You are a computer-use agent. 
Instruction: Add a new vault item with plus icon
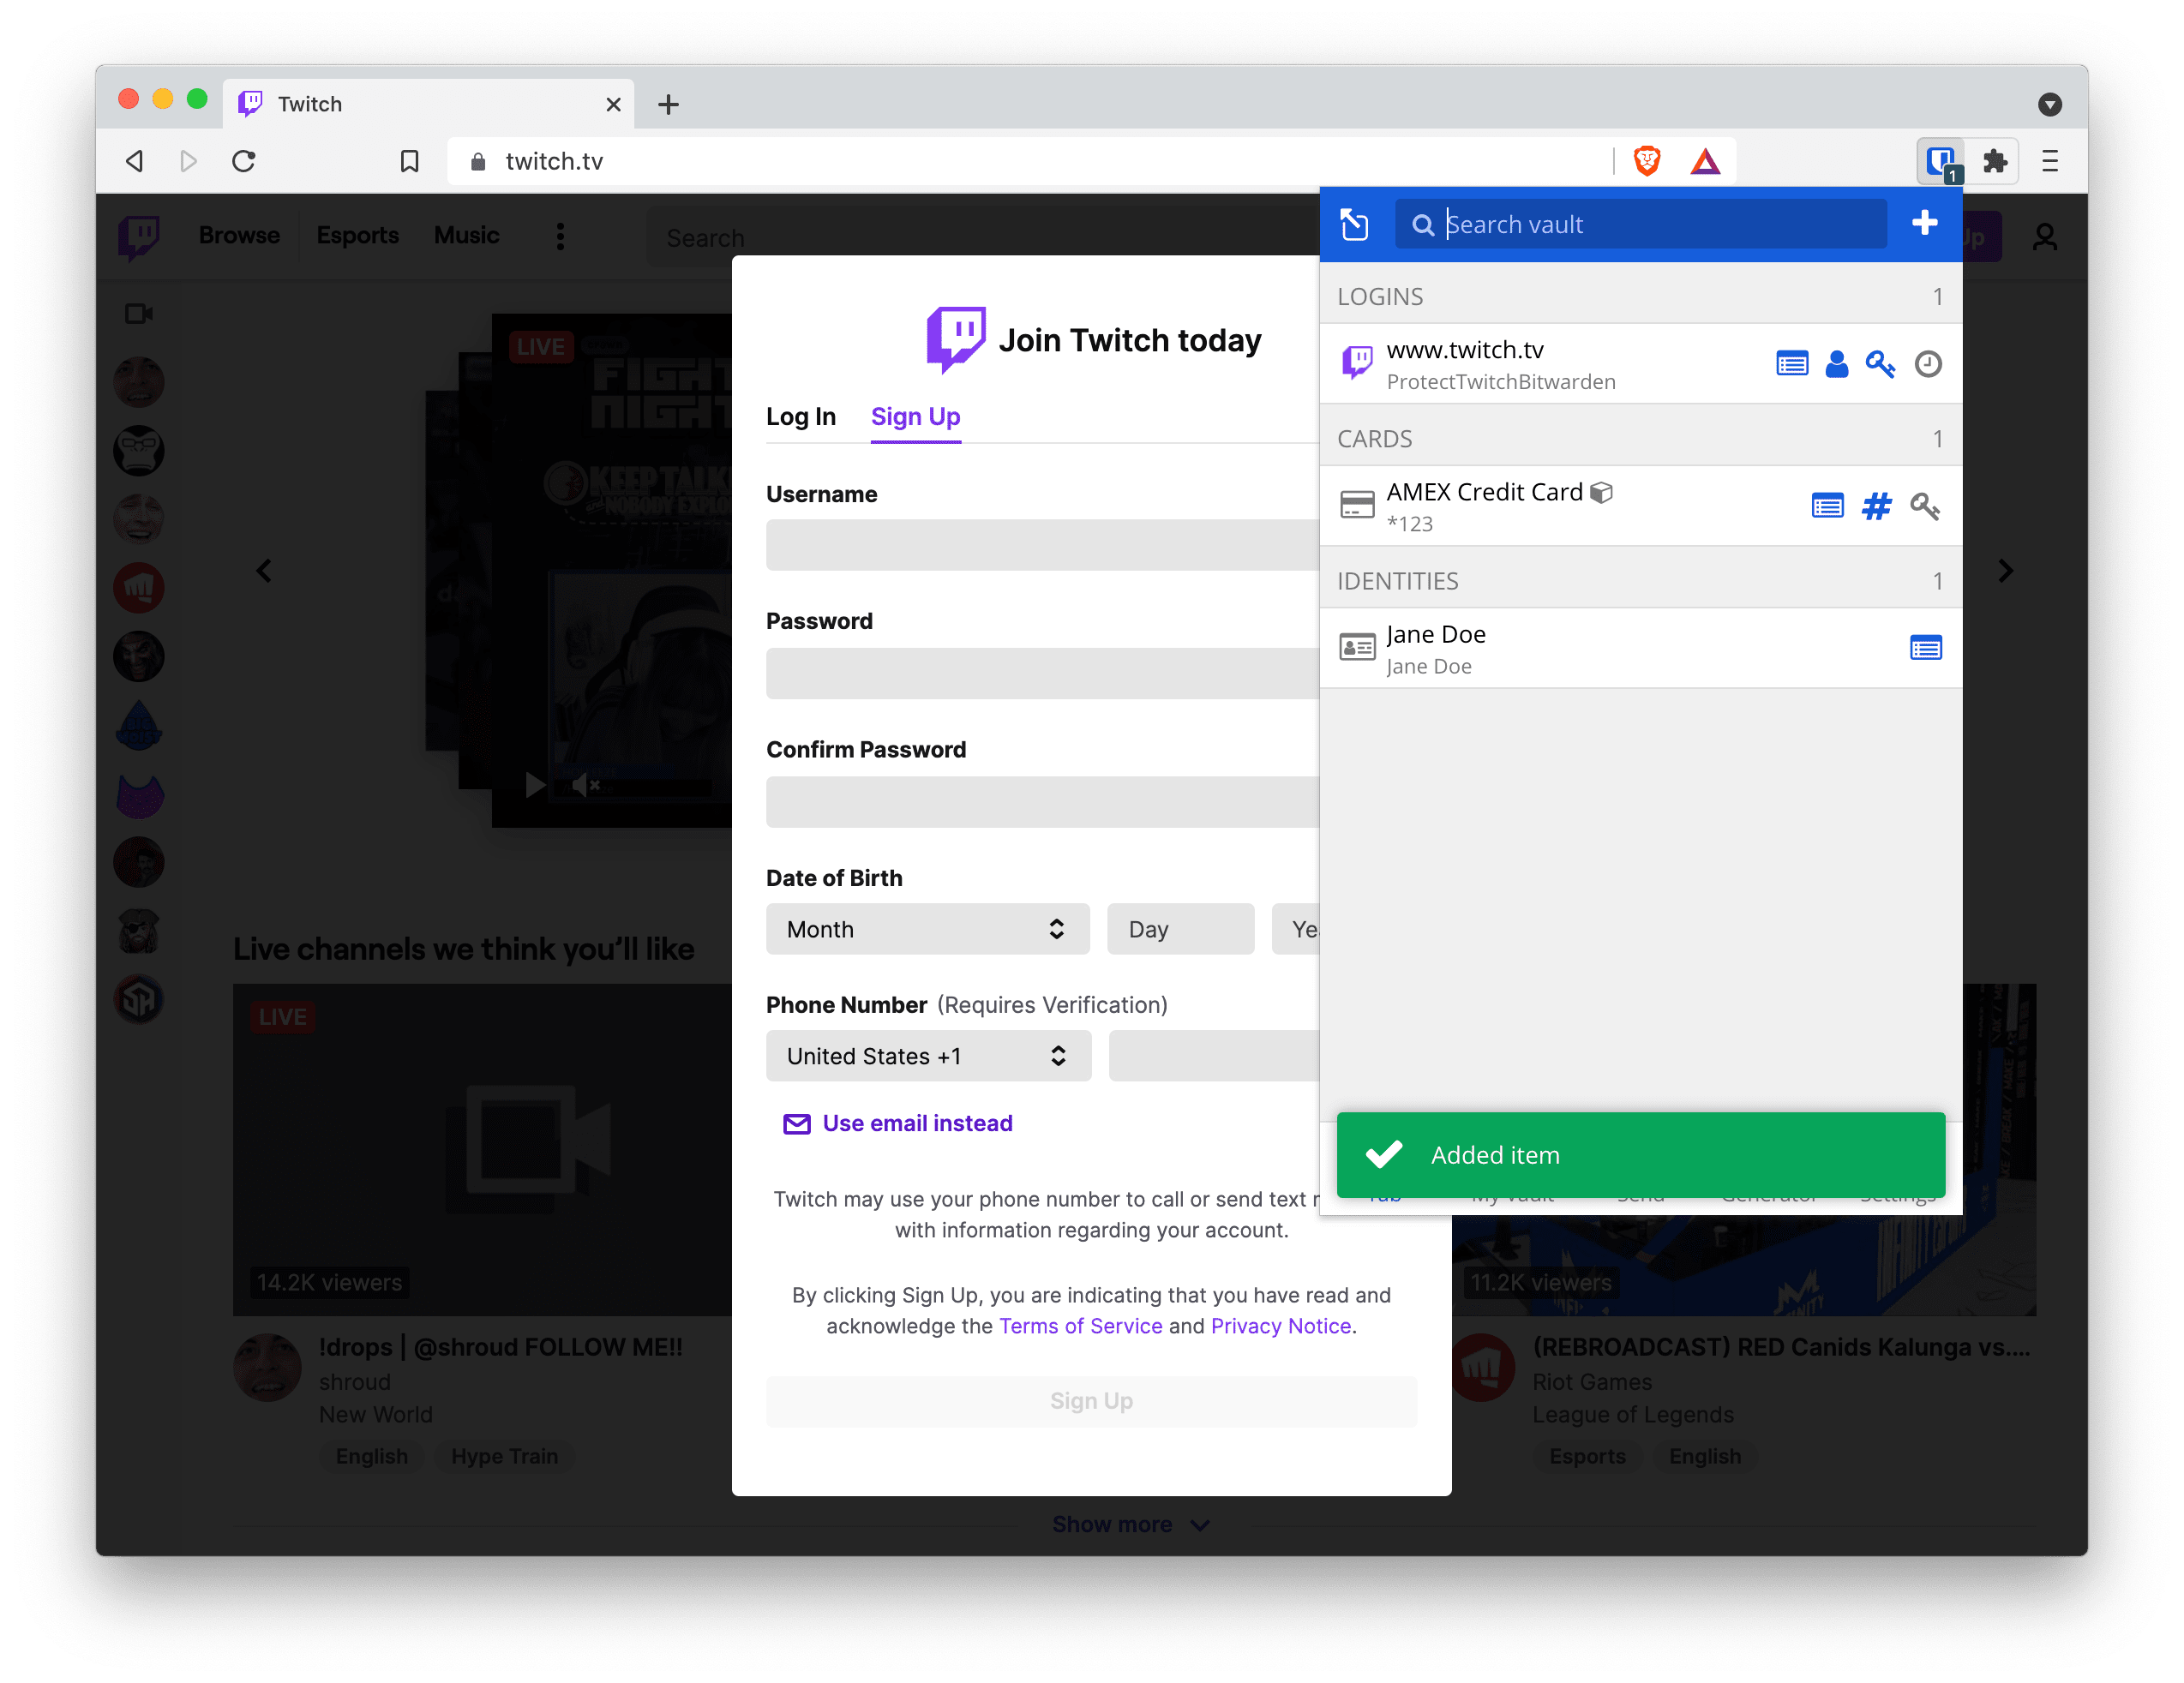click(x=1924, y=223)
